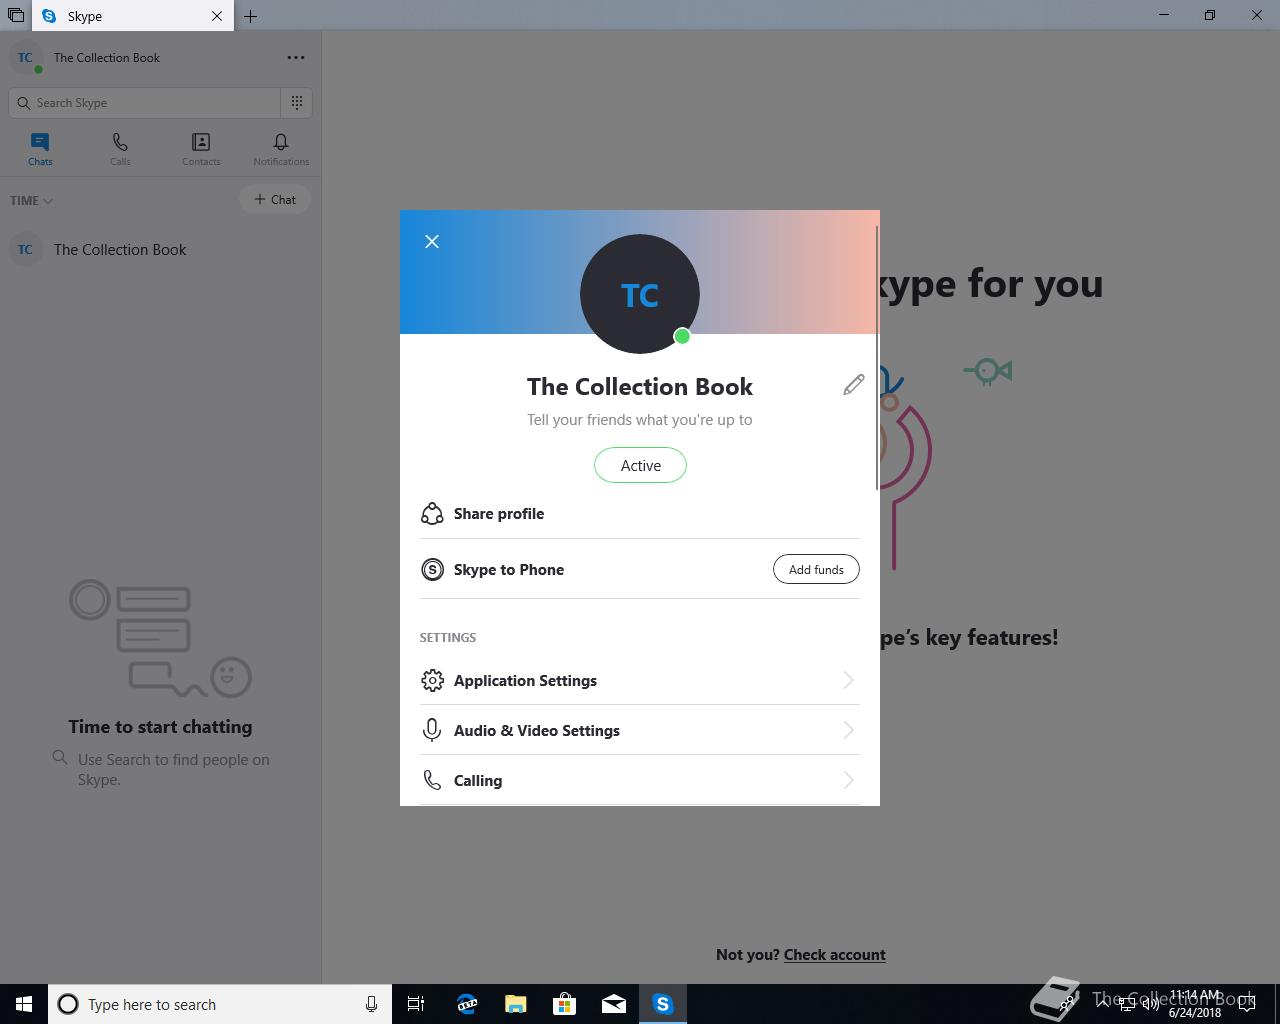Open Skype to Phone entry
This screenshot has width=1280, height=1024.
tap(595, 569)
